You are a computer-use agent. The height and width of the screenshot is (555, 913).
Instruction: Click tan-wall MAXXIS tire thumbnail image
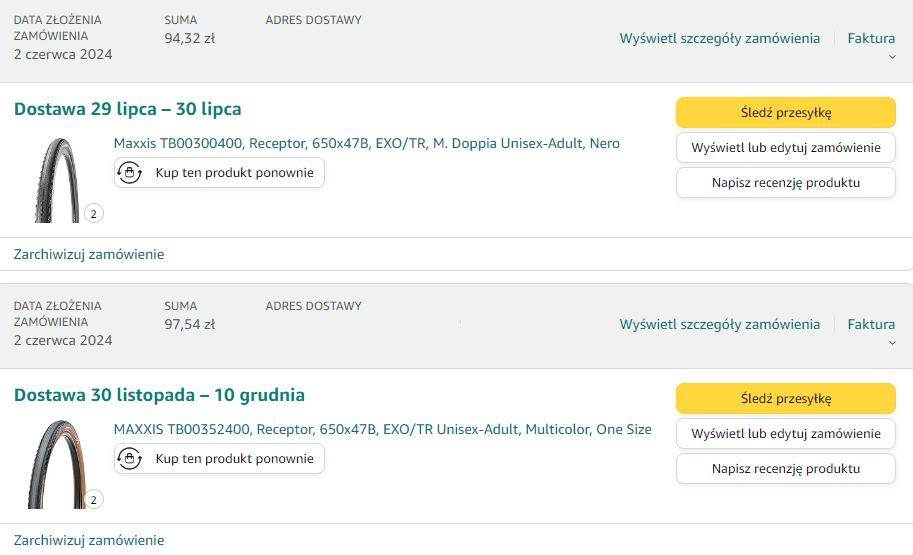tap(57, 465)
